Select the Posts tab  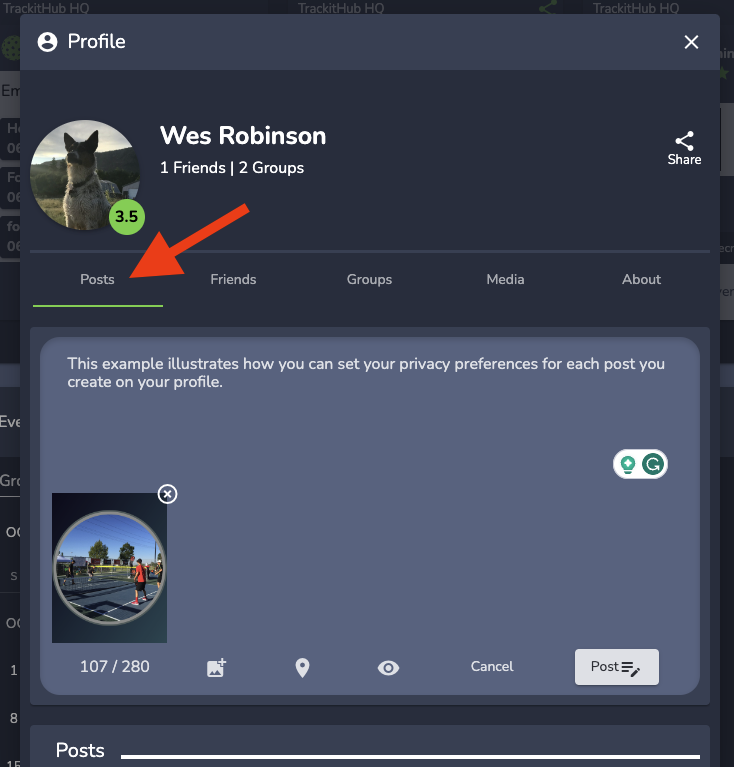97,280
